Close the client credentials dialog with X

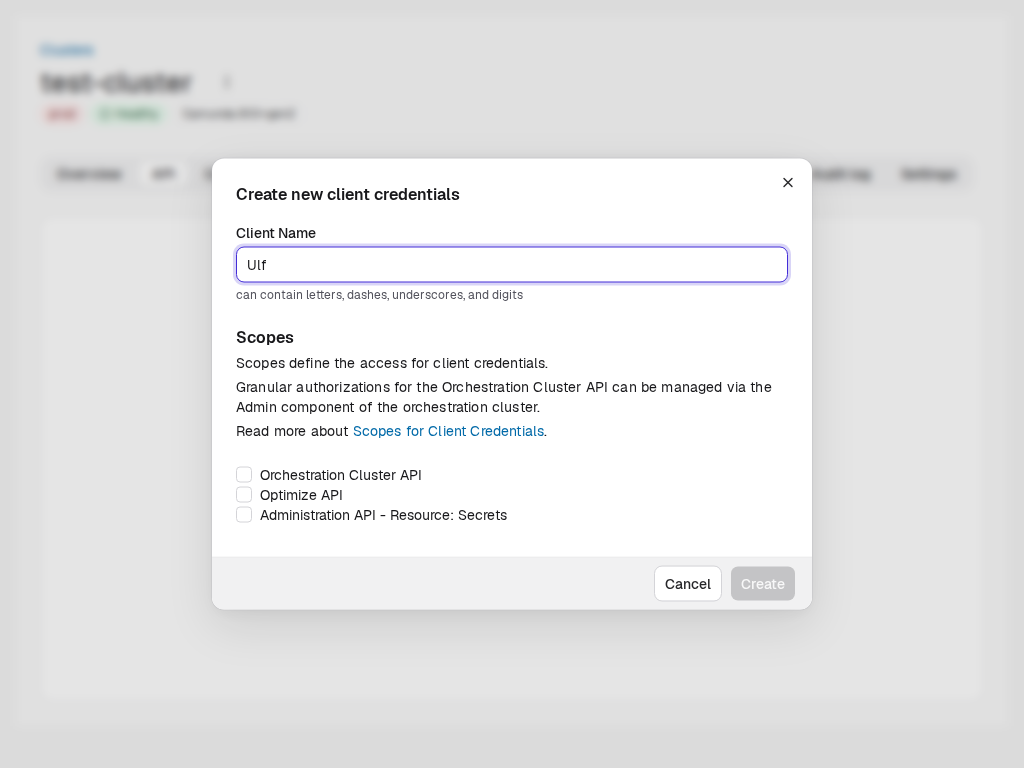788,183
